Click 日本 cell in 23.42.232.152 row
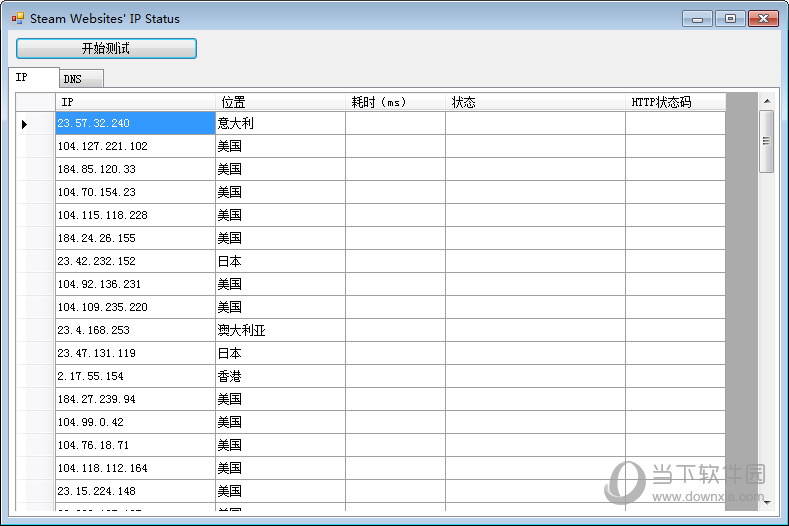 280,261
